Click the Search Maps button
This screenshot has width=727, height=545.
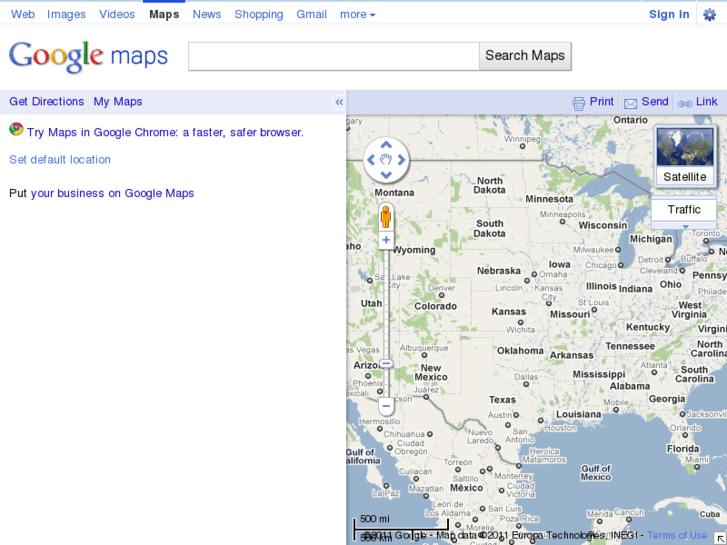pos(525,56)
